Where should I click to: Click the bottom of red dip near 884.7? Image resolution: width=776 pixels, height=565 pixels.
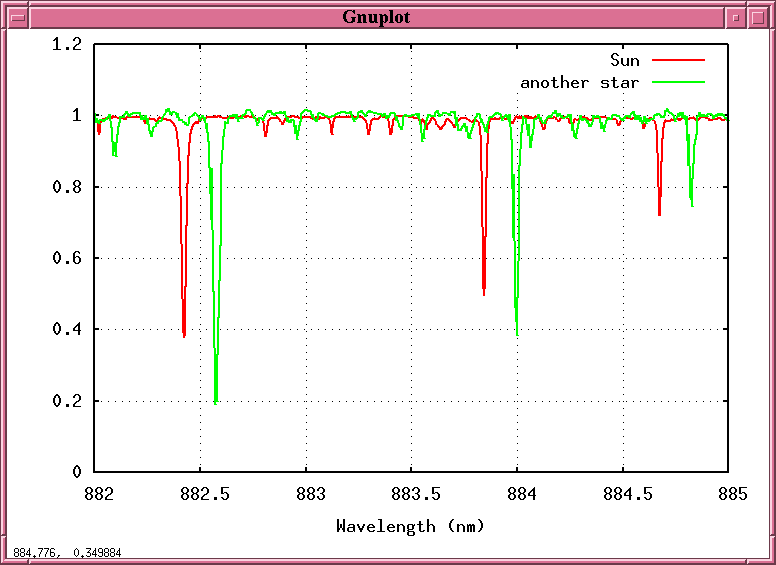pyautogui.click(x=660, y=213)
